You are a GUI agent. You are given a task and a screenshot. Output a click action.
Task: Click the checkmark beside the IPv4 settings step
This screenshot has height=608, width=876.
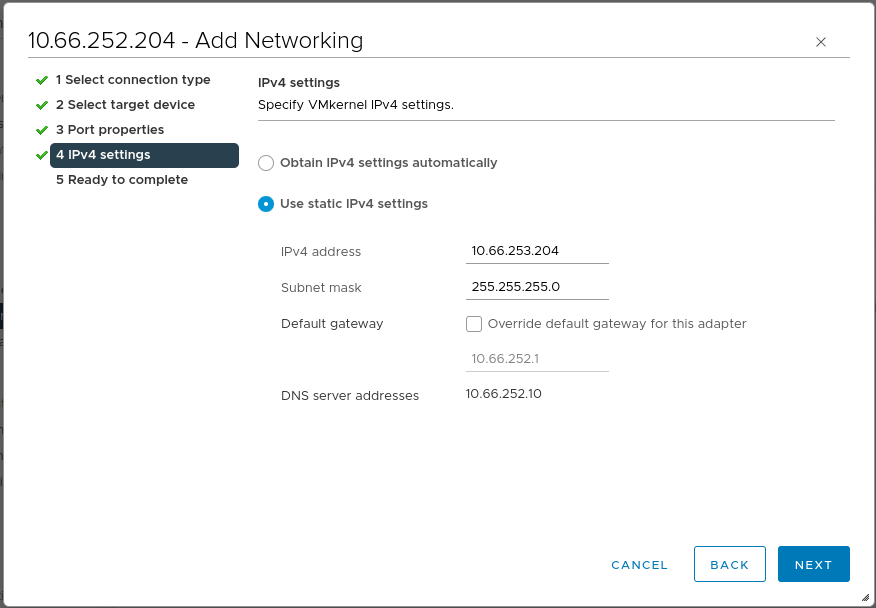pos(41,155)
